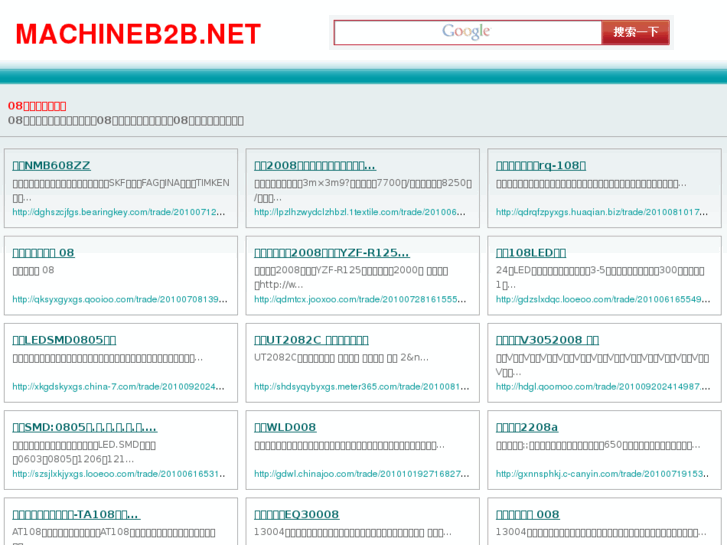Open the dghszcjfgs.bearingkey.com trade URL
727x545 pixels.
(x=119, y=212)
